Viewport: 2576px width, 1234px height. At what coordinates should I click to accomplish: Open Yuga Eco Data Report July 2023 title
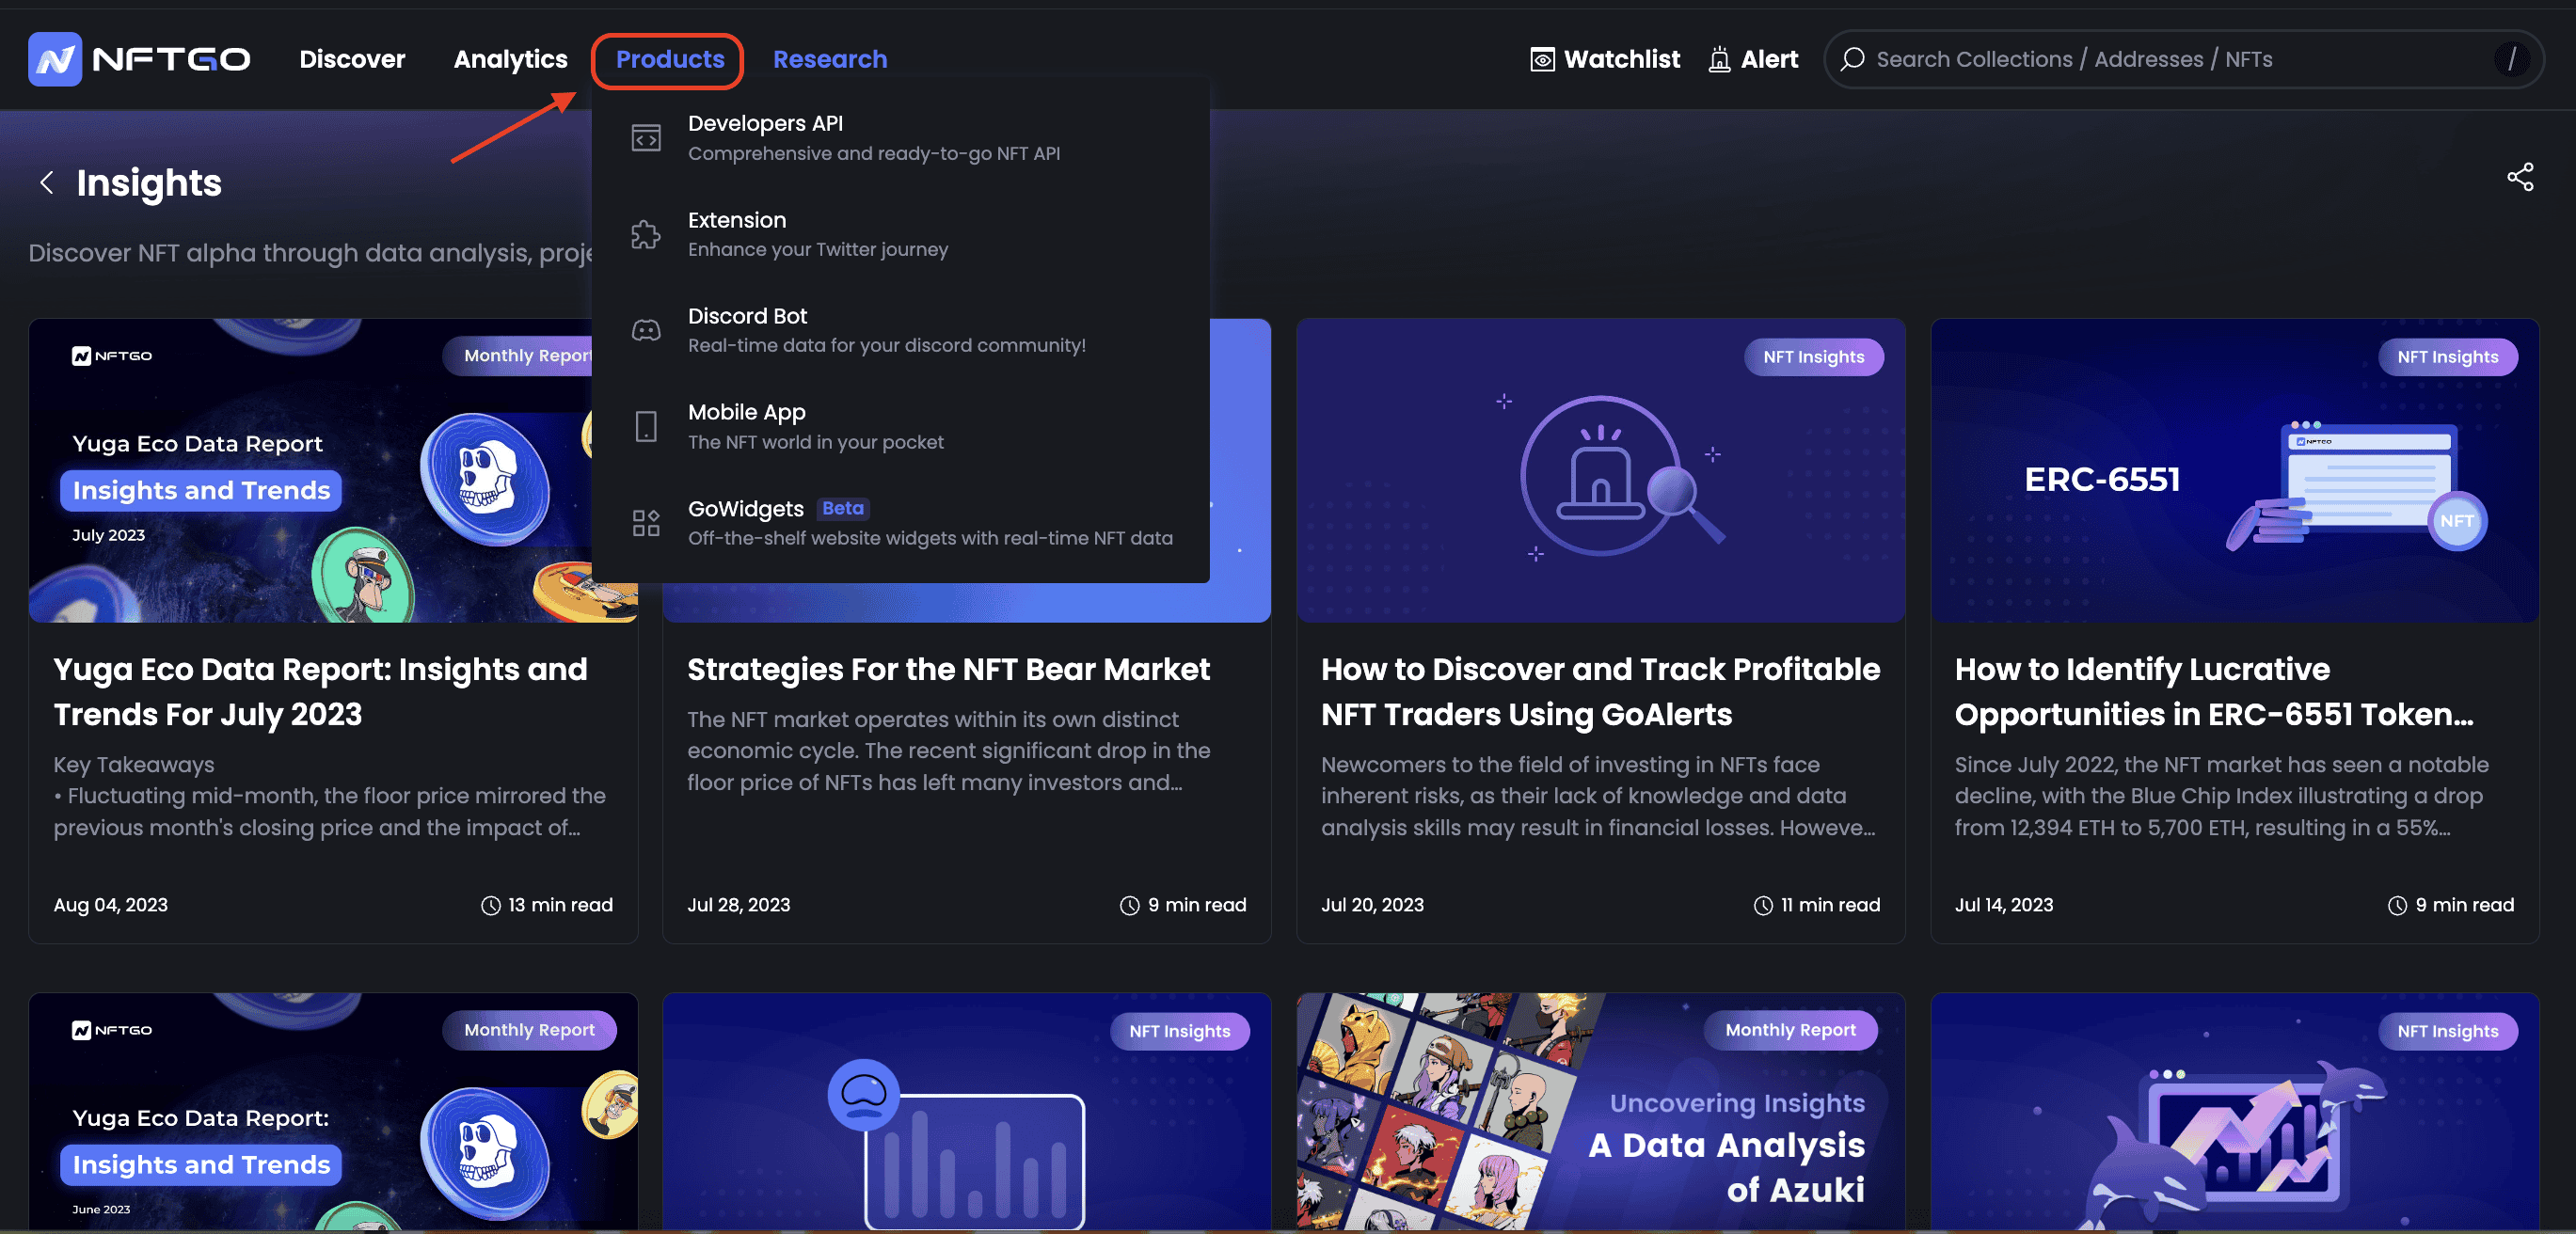320,691
